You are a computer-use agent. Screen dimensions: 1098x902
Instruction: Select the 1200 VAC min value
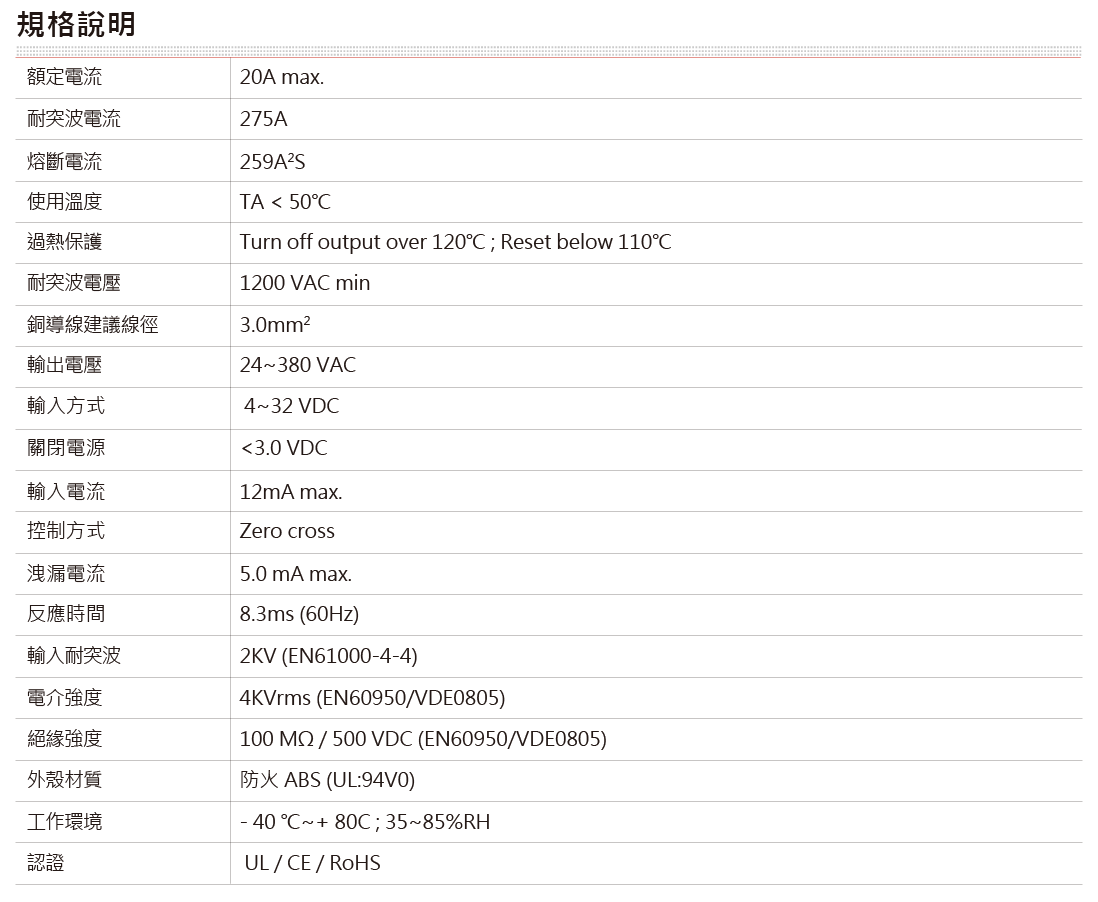[x=305, y=284]
